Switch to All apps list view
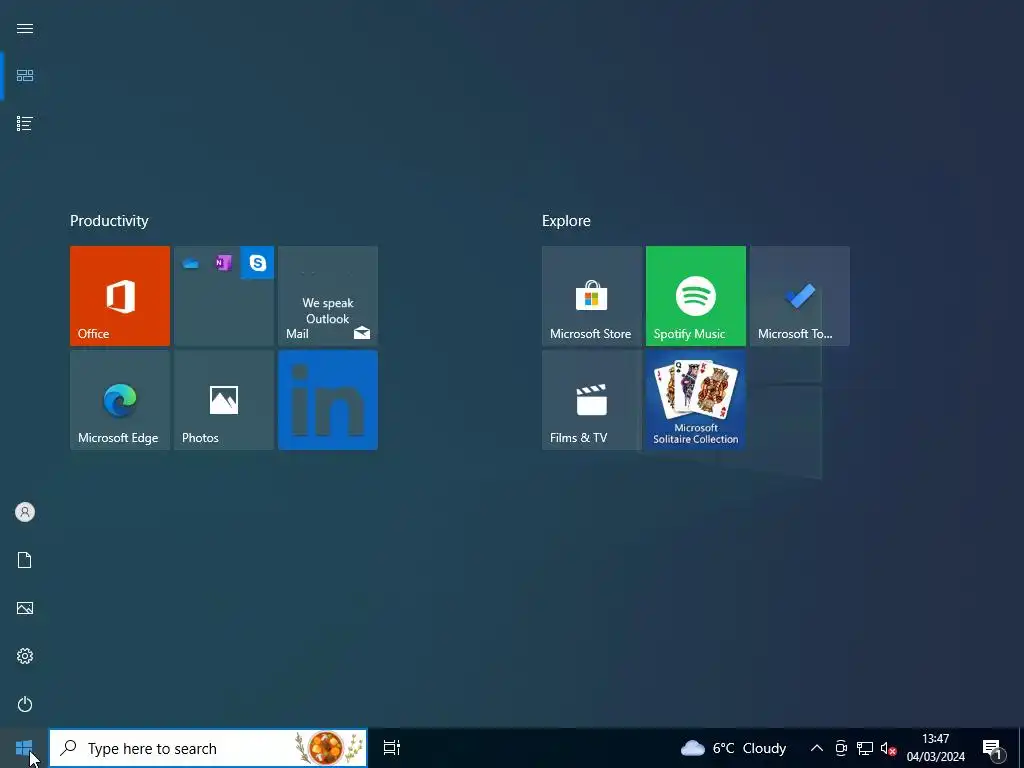 pos(25,123)
